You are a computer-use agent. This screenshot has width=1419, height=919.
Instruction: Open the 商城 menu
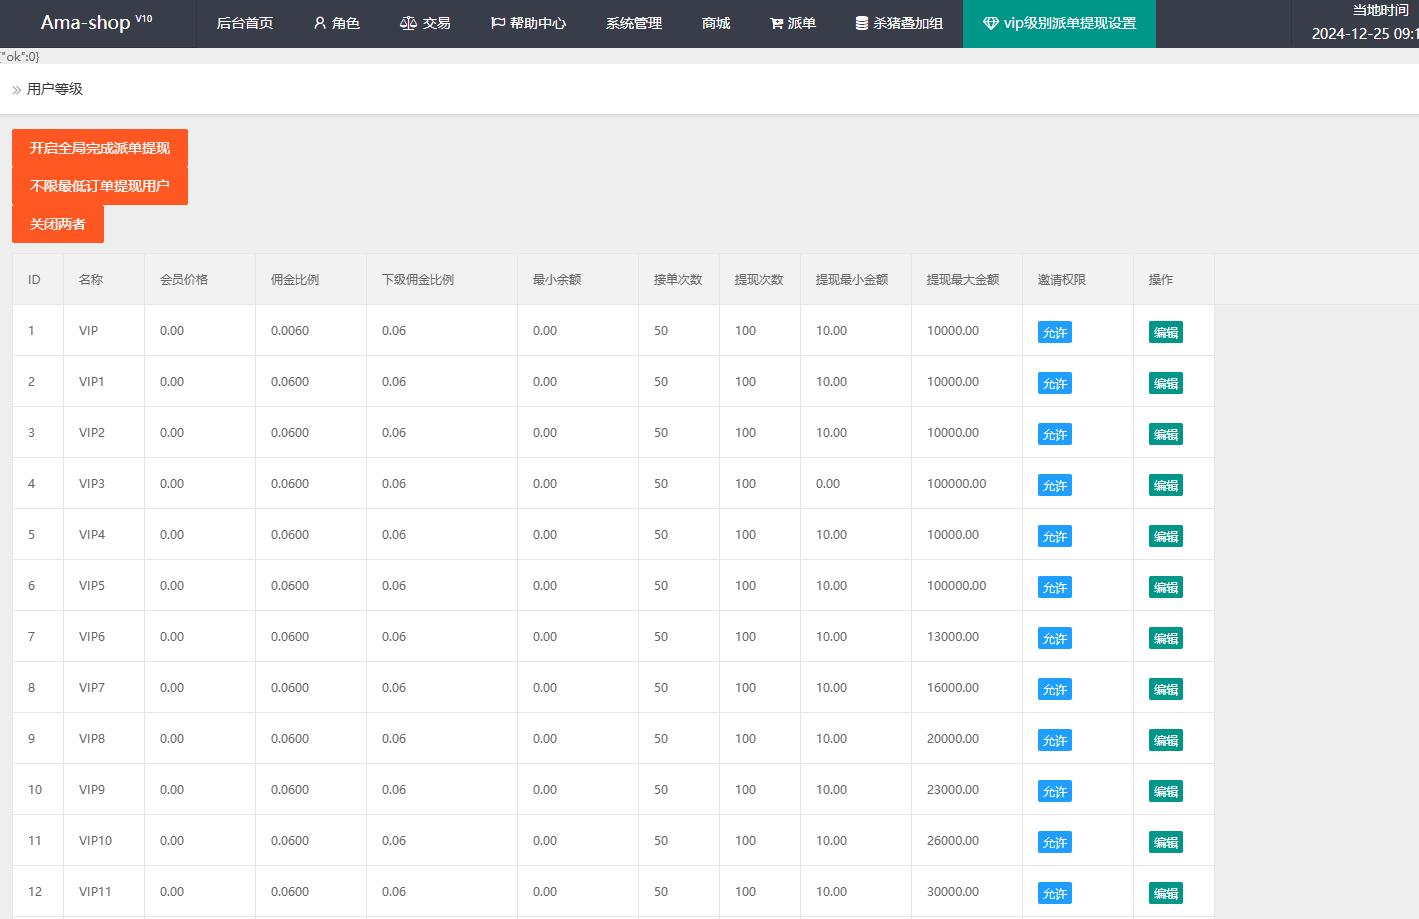coord(716,23)
